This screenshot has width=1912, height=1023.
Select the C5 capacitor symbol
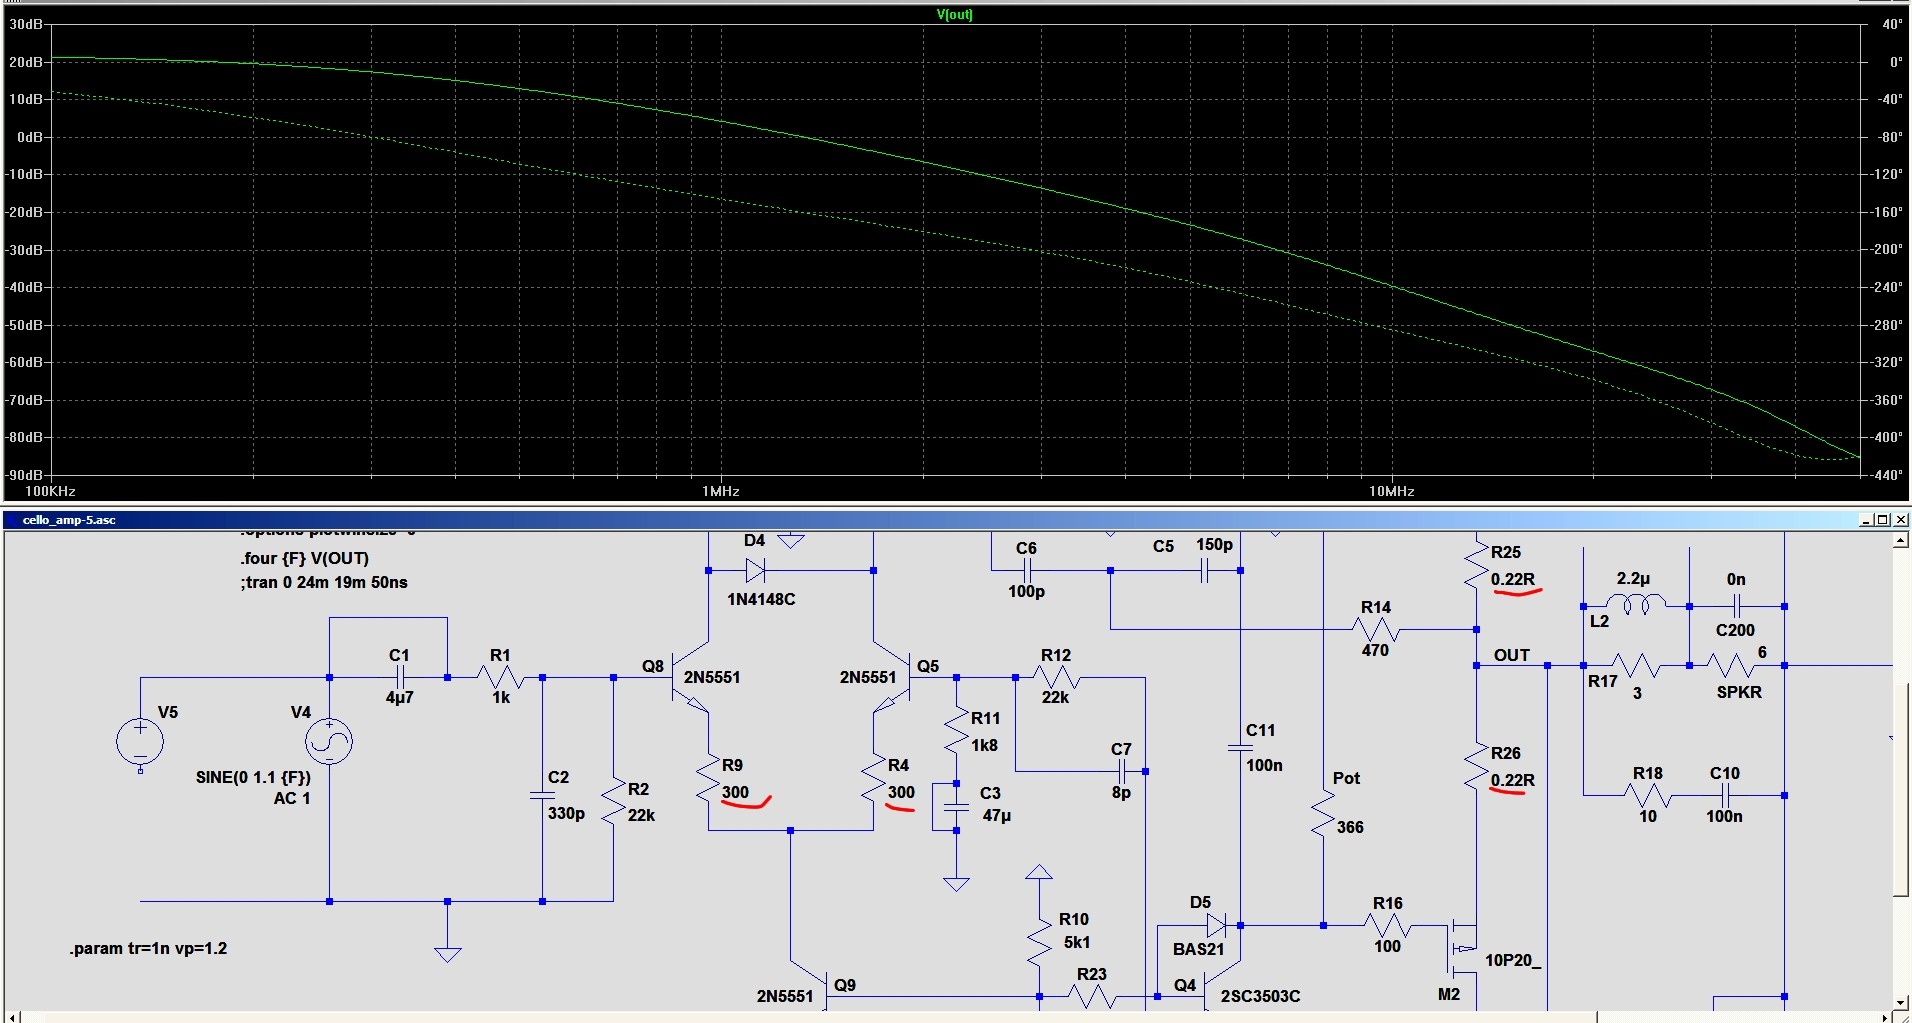coord(1205,570)
